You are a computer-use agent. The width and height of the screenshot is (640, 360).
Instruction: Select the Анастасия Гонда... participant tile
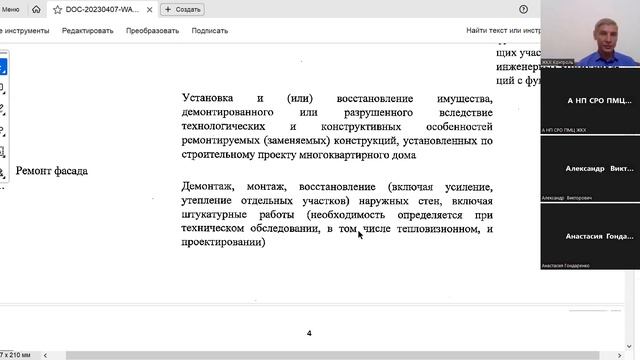[590, 236]
